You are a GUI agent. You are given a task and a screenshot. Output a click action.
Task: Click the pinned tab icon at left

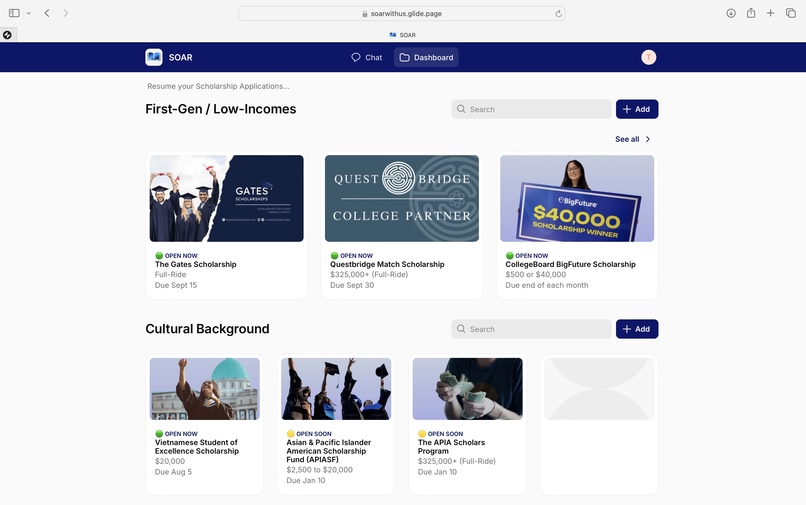click(7, 35)
